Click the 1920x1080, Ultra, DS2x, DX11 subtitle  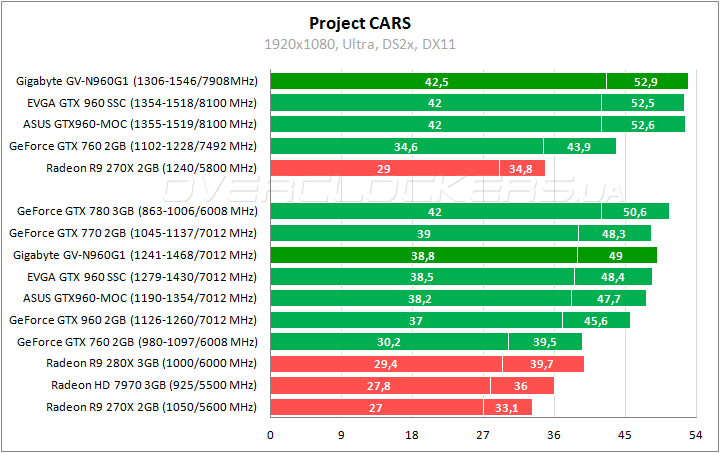pyautogui.click(x=359, y=44)
